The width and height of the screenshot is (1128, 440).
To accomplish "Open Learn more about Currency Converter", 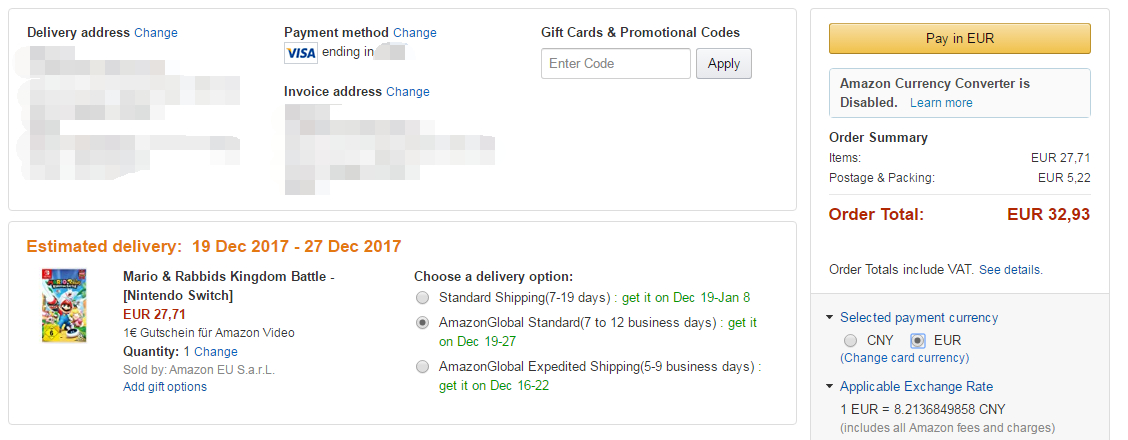I will [x=941, y=103].
